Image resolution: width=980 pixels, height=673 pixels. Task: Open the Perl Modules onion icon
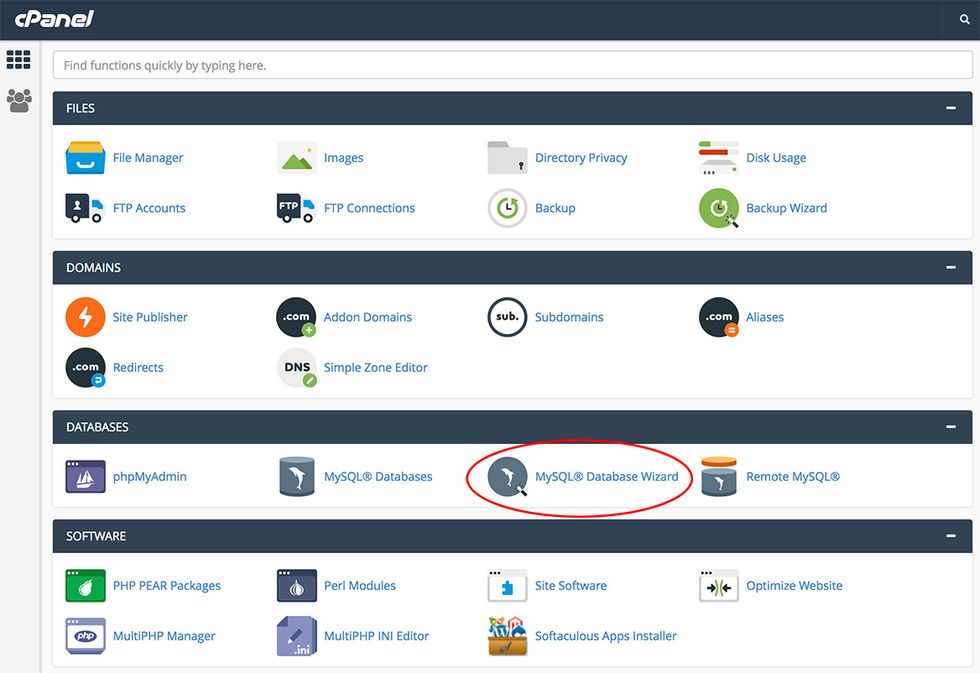click(x=296, y=586)
